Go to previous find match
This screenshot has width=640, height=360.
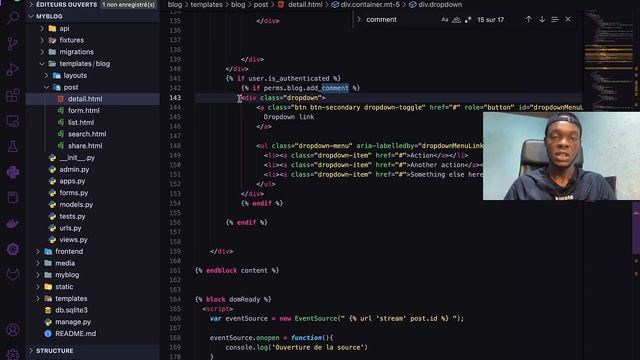[x=528, y=19]
